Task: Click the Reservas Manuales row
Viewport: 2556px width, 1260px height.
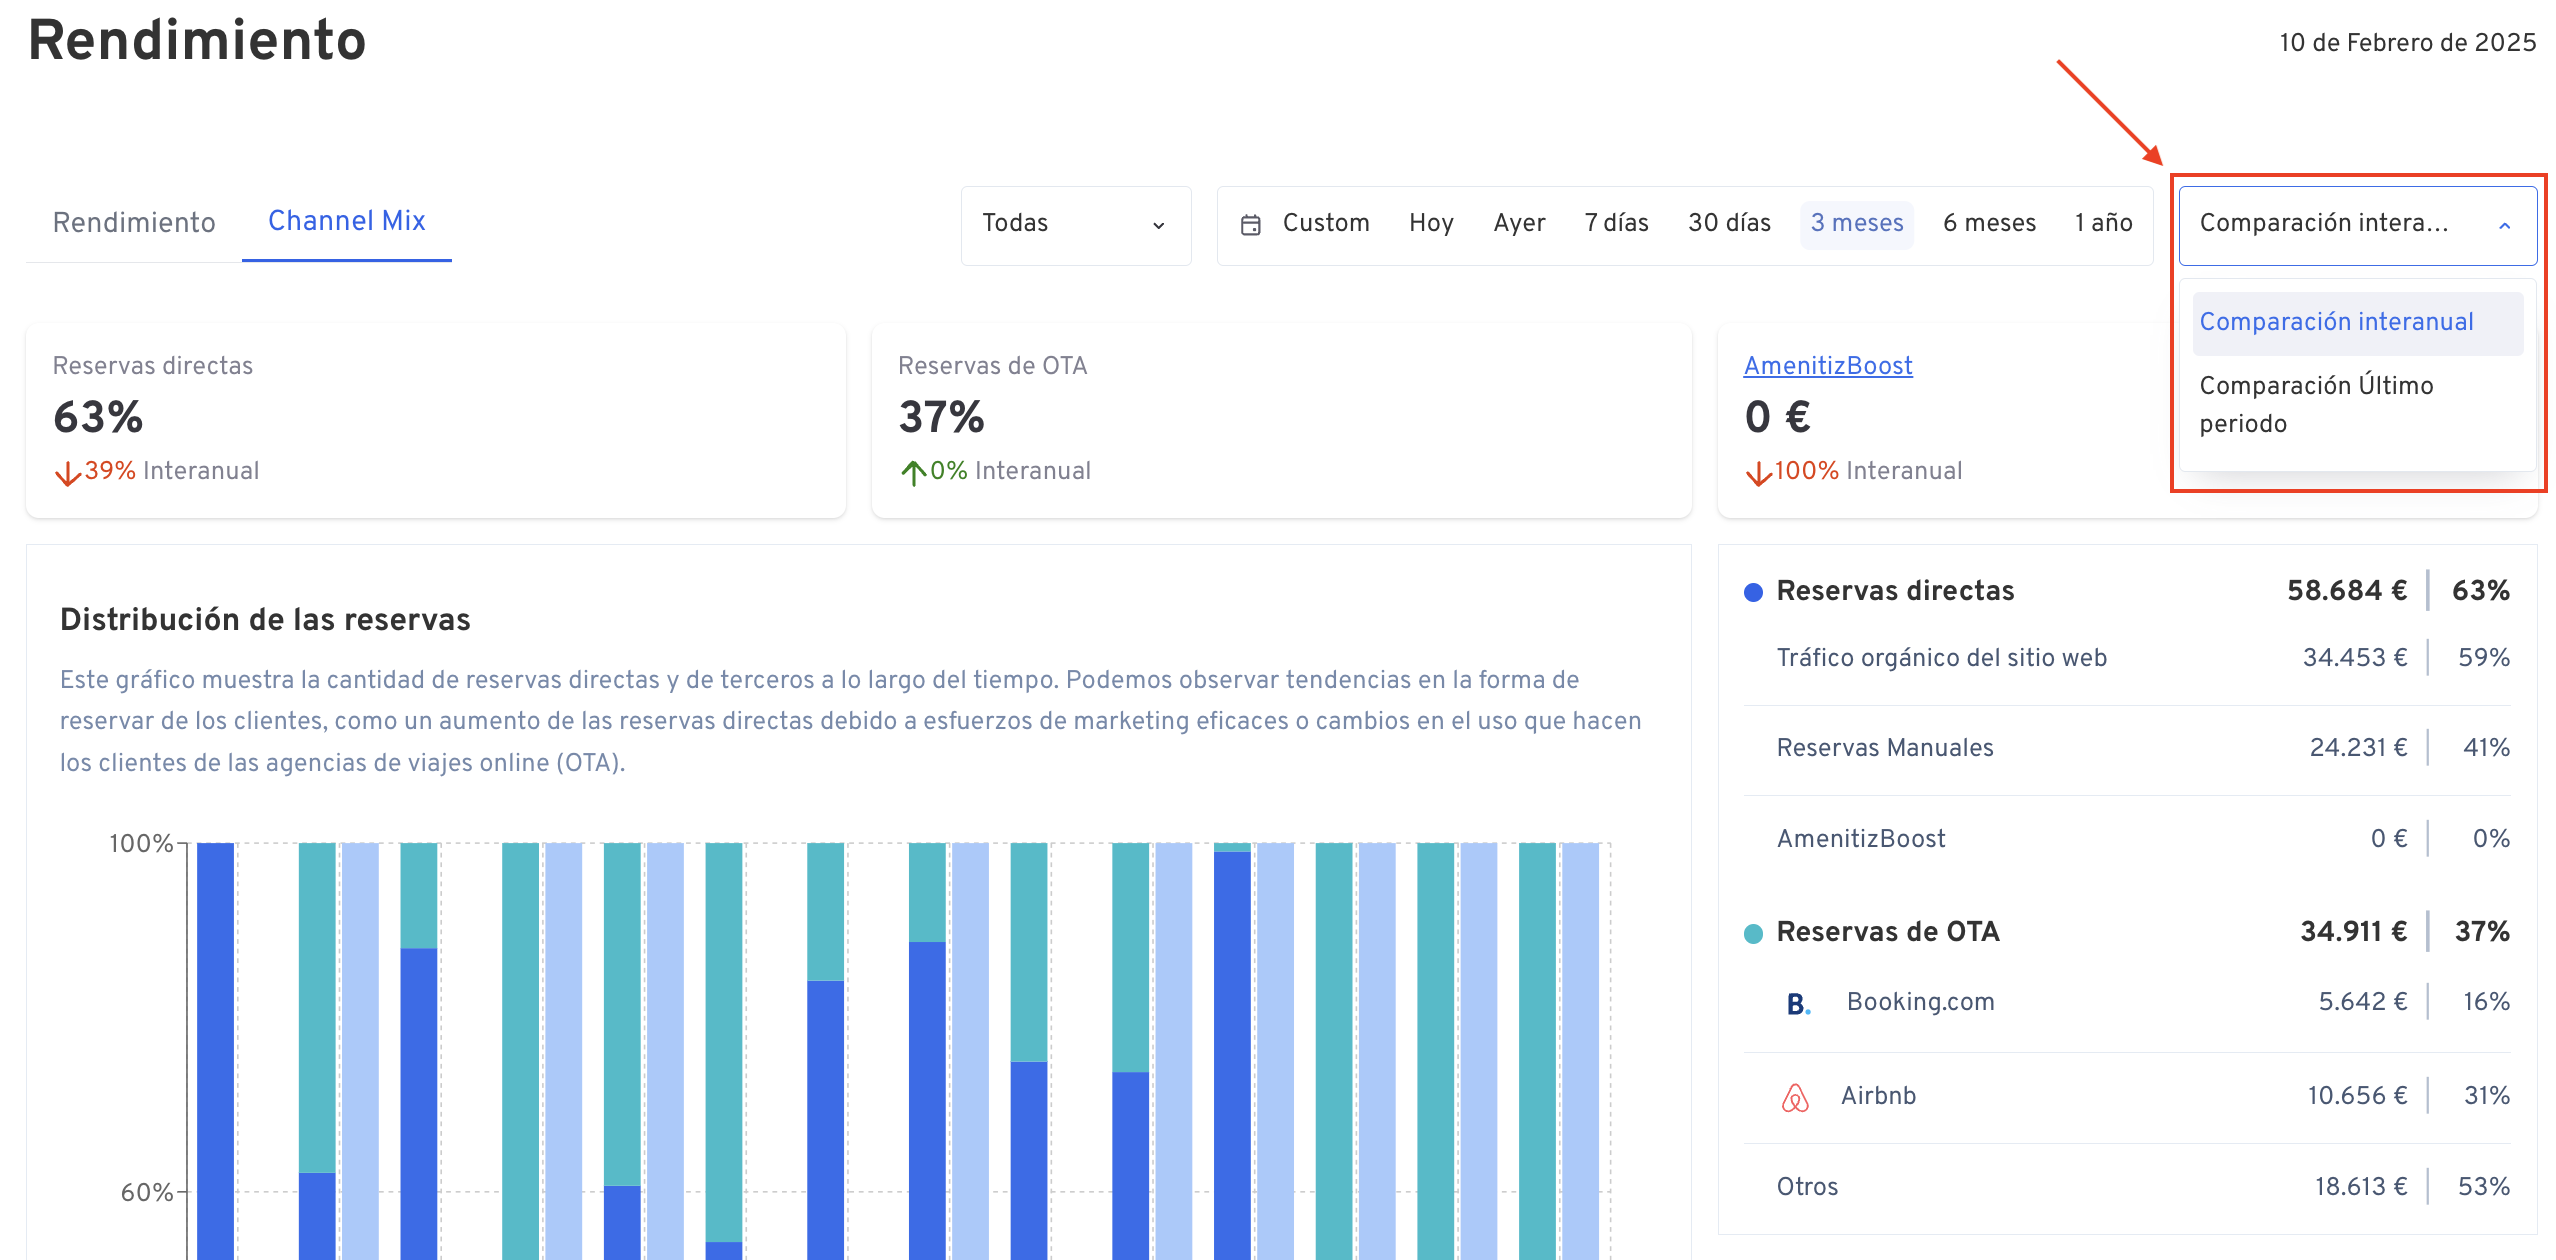Action: pos(2127,748)
